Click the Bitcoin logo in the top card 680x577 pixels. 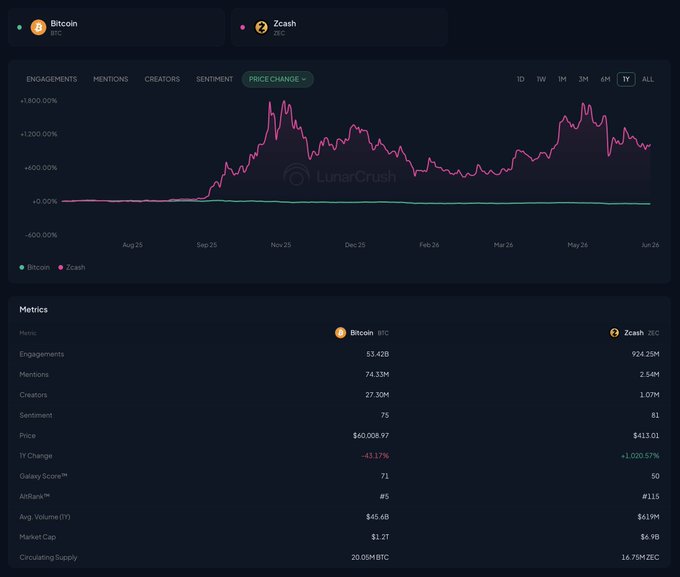pyautogui.click(x=38, y=27)
